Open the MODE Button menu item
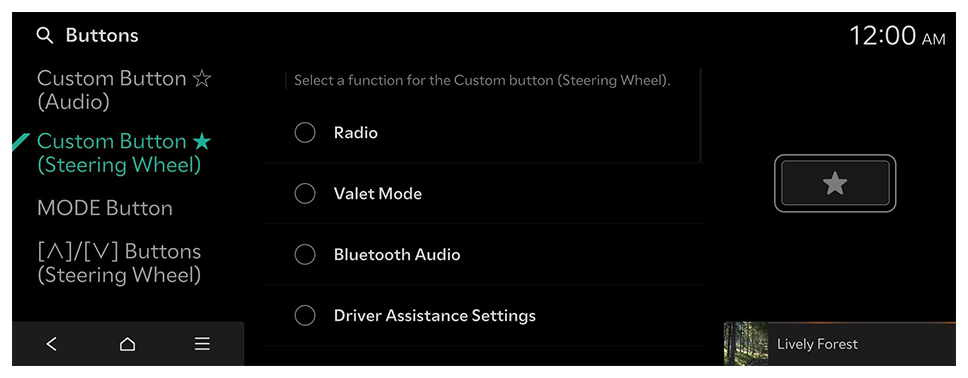Viewport: 968px width, 378px height. click(105, 208)
